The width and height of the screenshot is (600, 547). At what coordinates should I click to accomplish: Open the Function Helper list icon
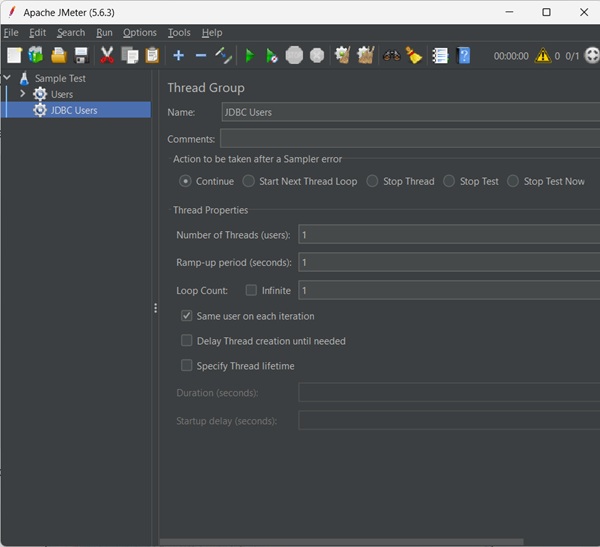click(440, 56)
